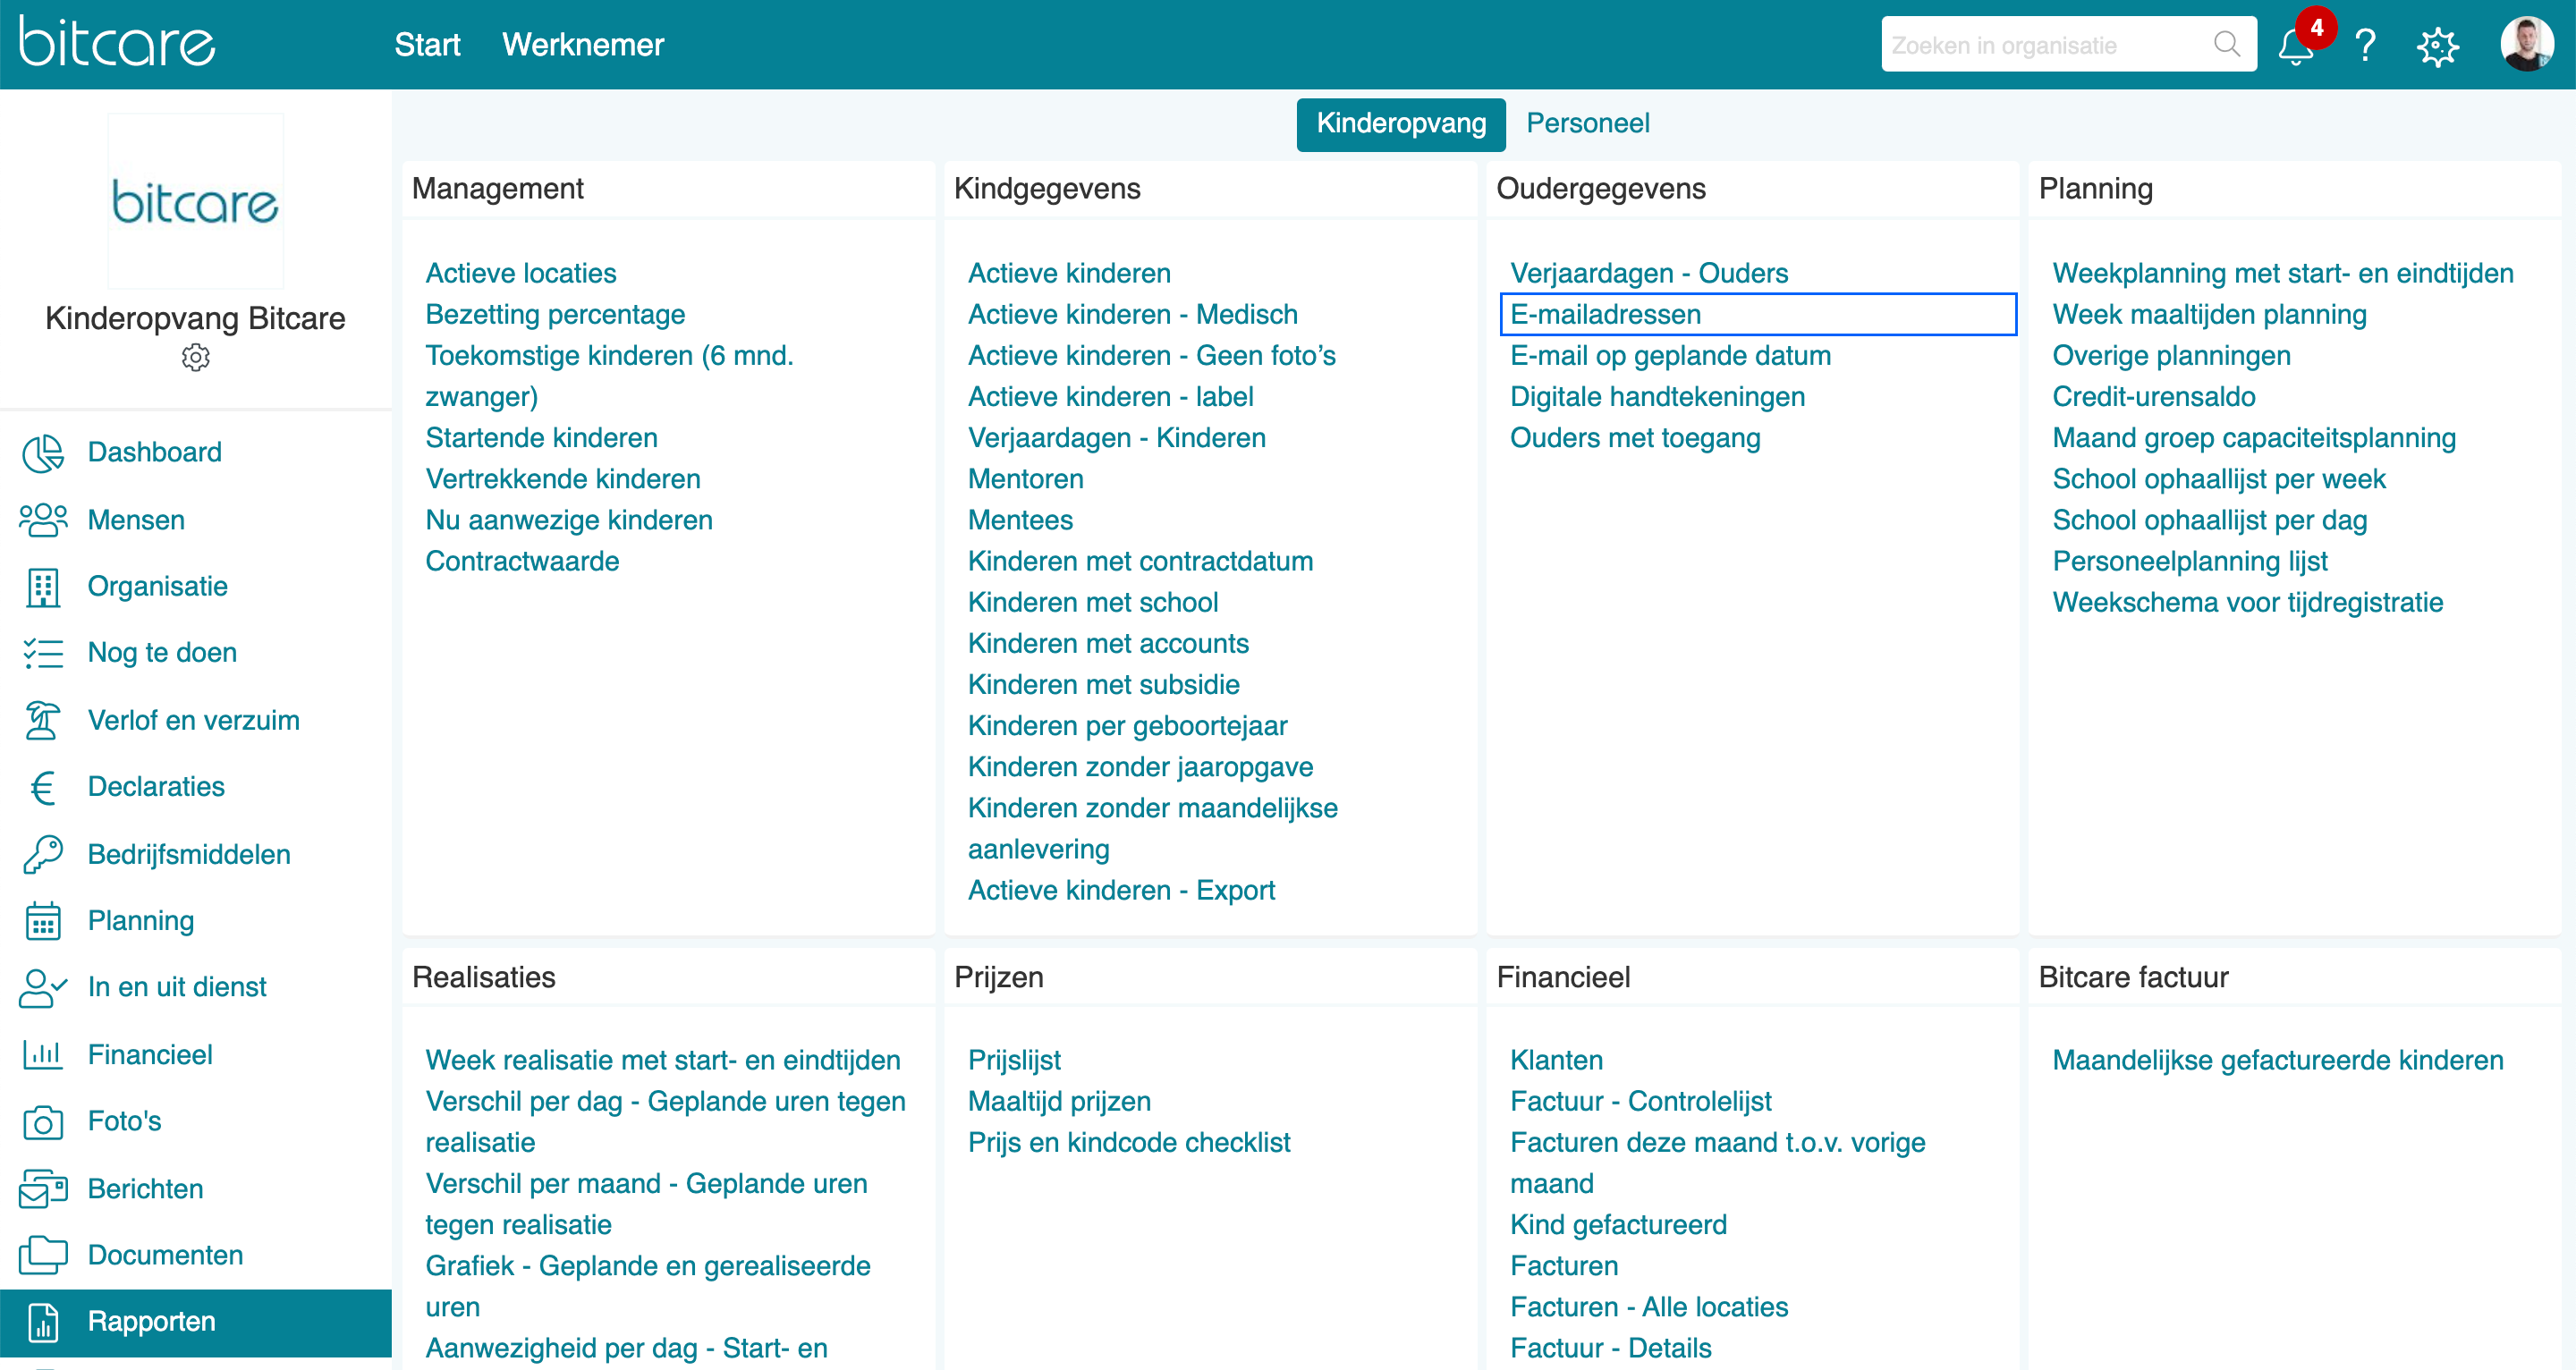The height and width of the screenshot is (1370, 2576).
Task: Open Weekplanning met start- en eindtijden
Action: coord(2283,273)
